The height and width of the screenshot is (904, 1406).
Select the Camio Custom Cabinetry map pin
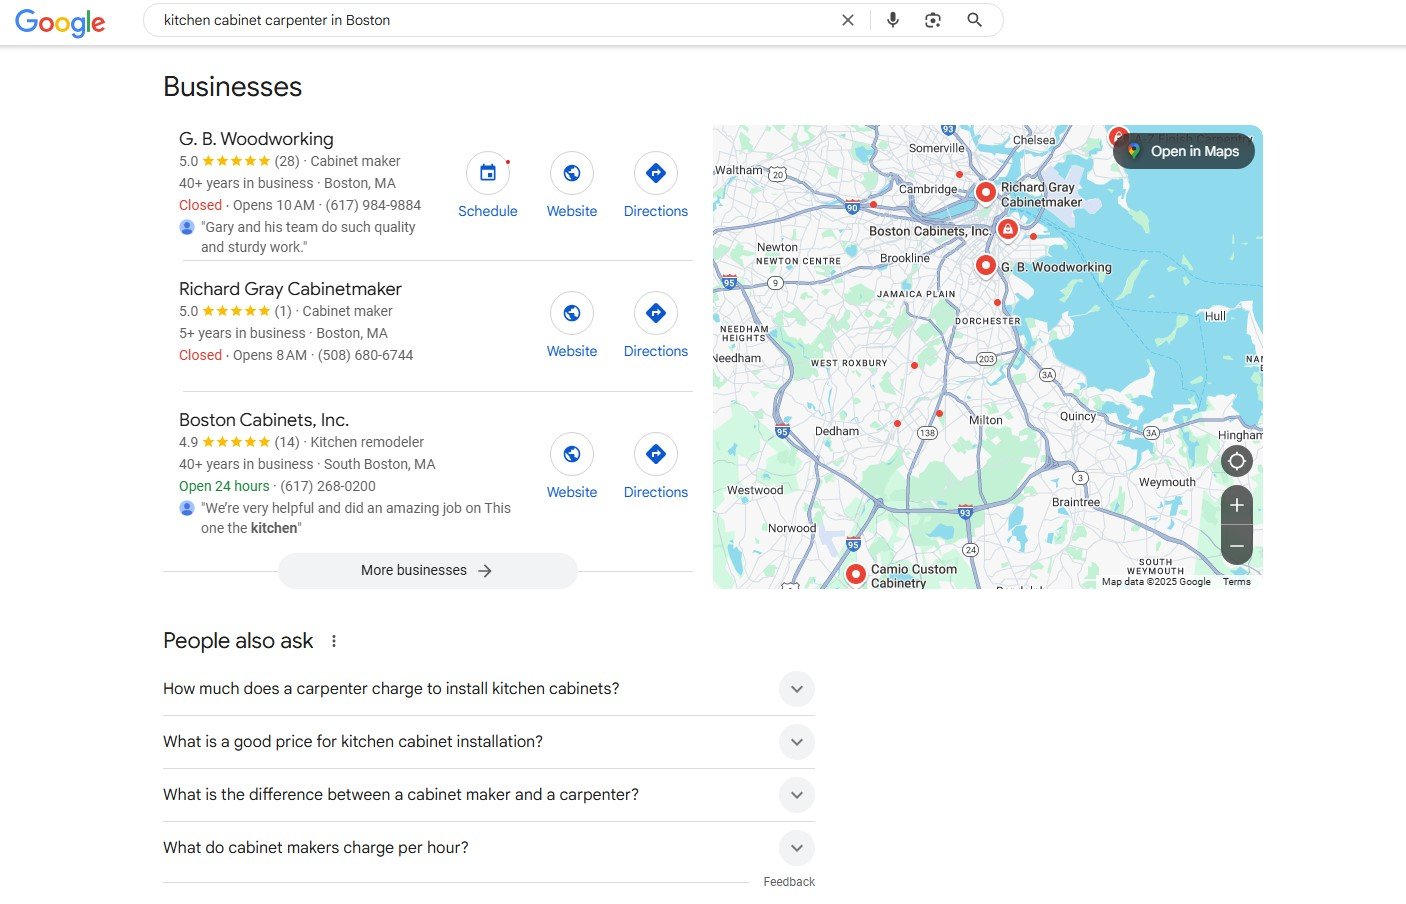(x=855, y=574)
